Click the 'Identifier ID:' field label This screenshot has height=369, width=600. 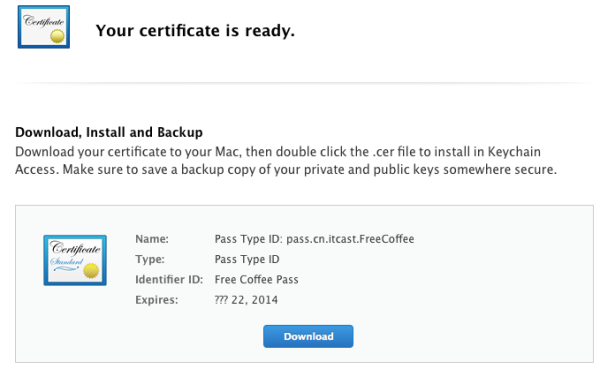coord(169,279)
